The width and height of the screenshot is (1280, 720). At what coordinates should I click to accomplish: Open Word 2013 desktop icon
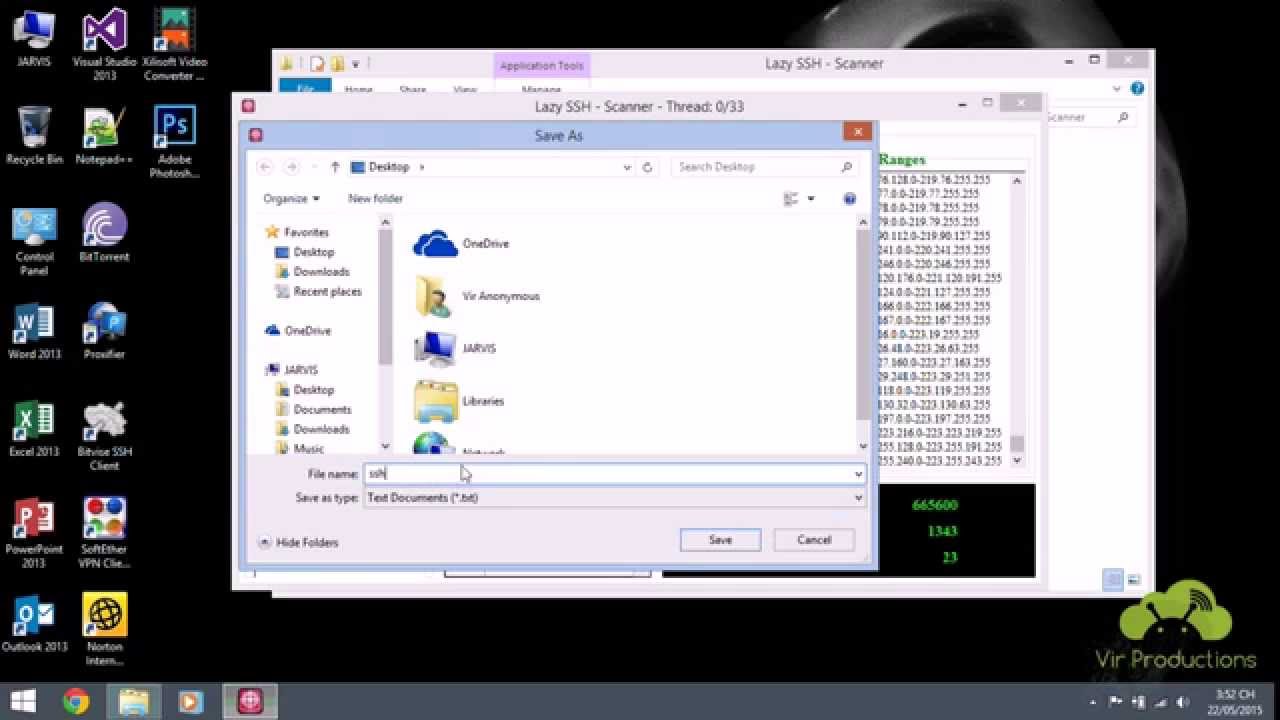coord(34,331)
